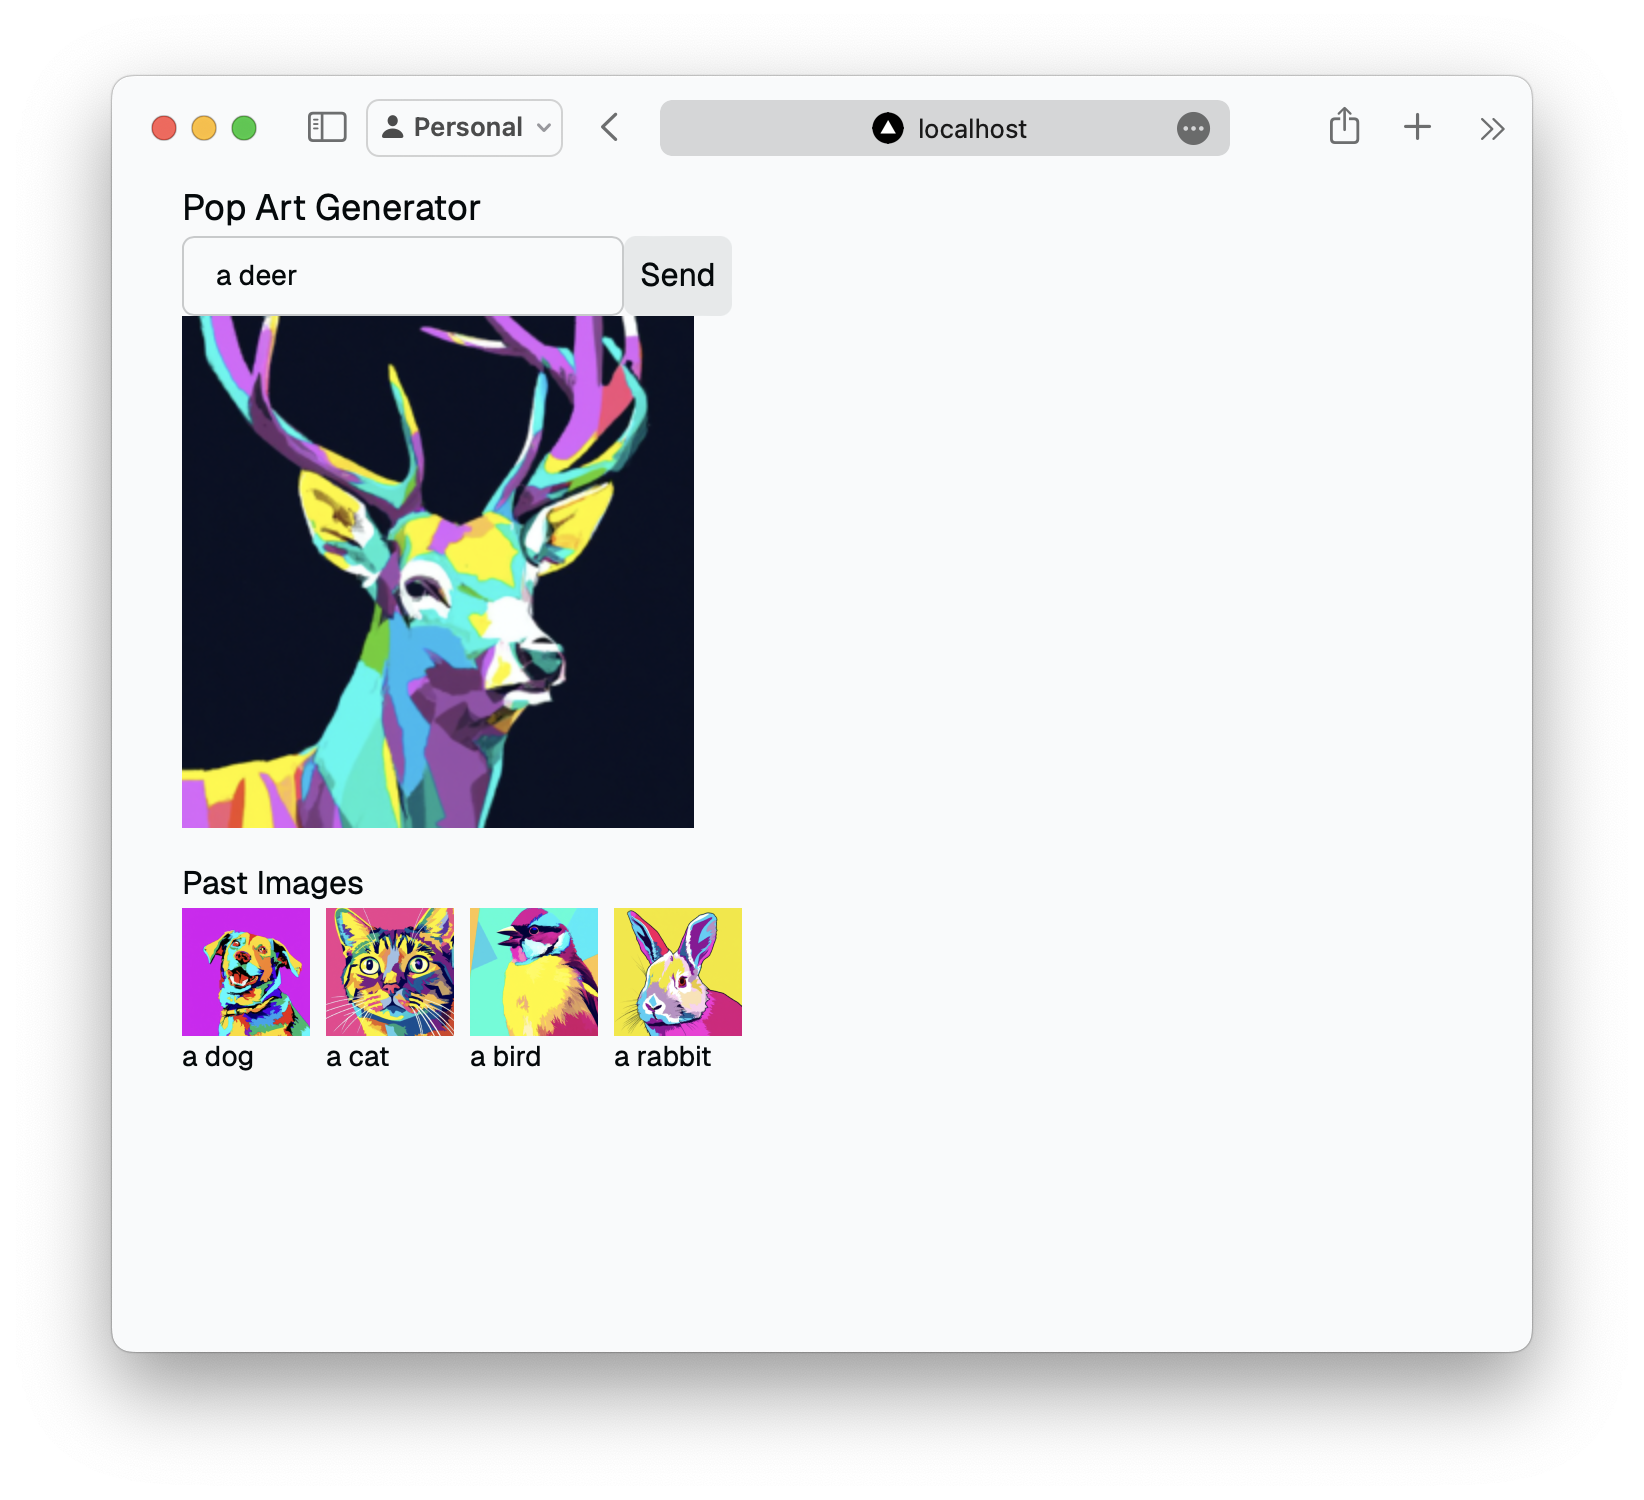Select the 'a rabbit' past image thumbnail
1644x1500 pixels.
(x=677, y=970)
